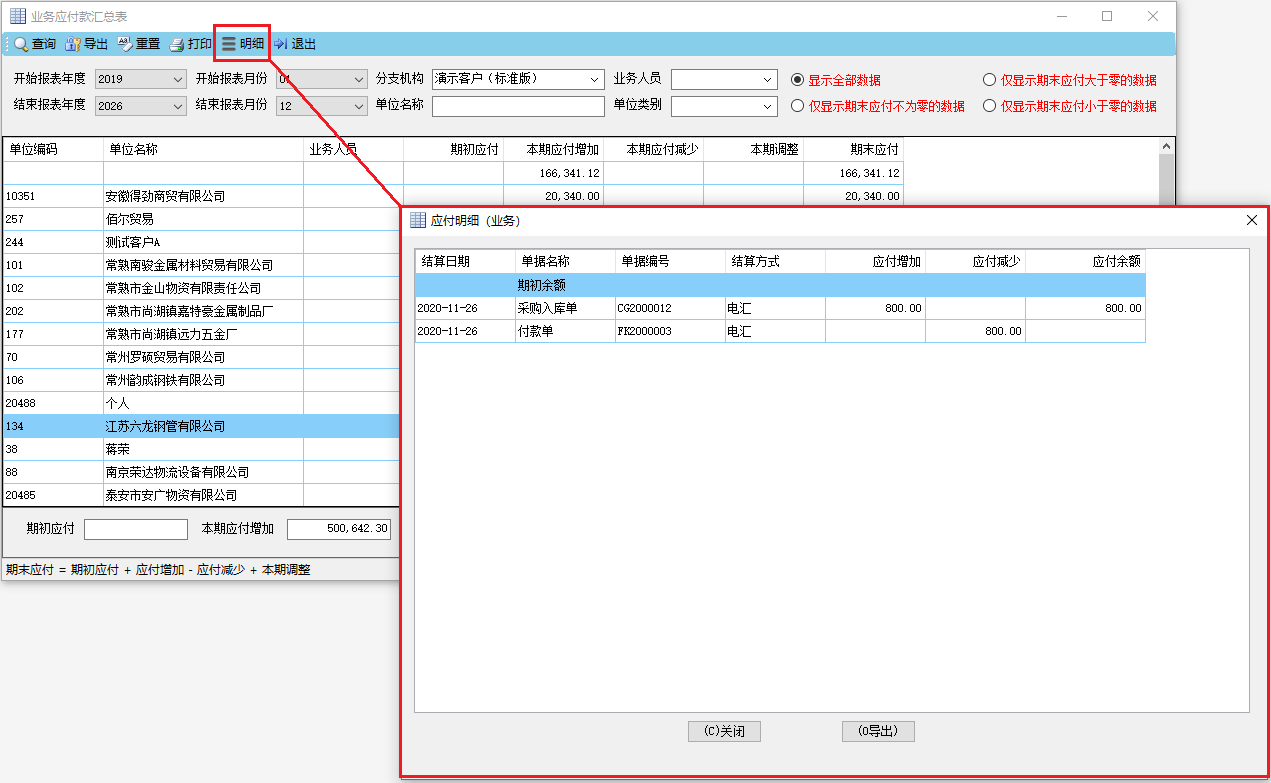Click the 退出 exit toolbar button
The width and height of the screenshot is (1271, 783).
pos(295,44)
